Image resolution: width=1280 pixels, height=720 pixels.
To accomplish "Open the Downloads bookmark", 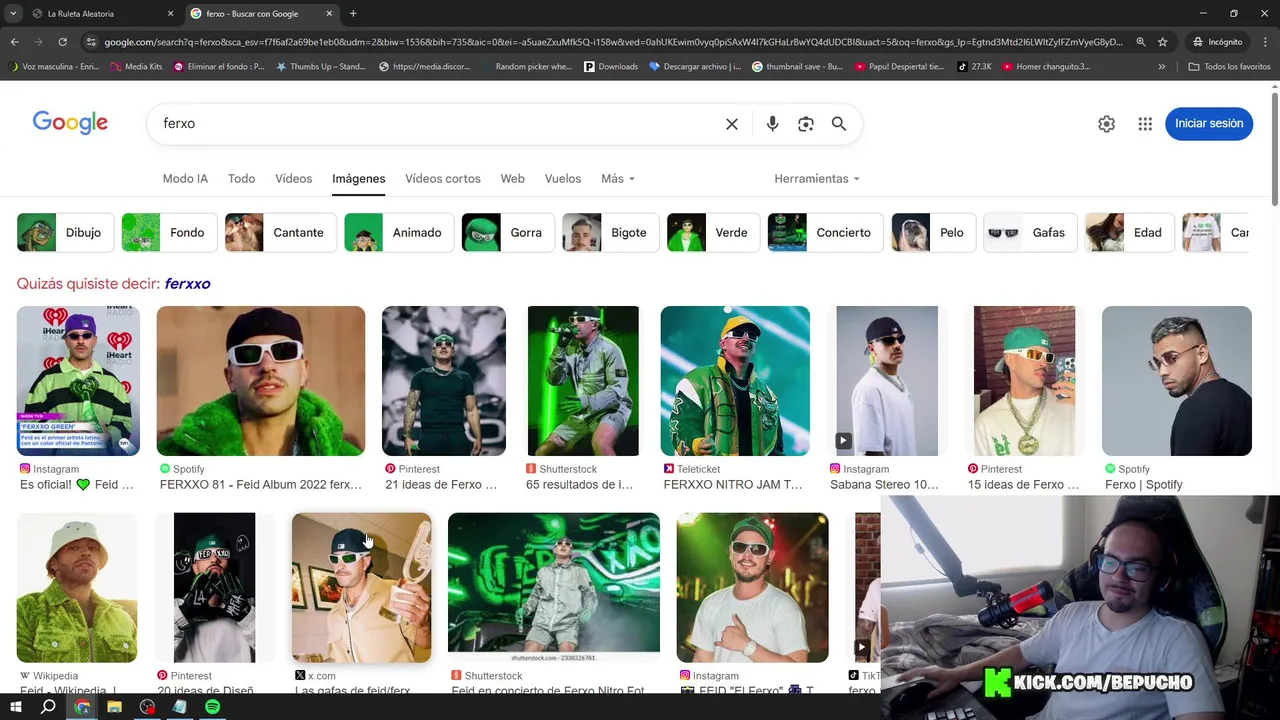I will pos(611,67).
